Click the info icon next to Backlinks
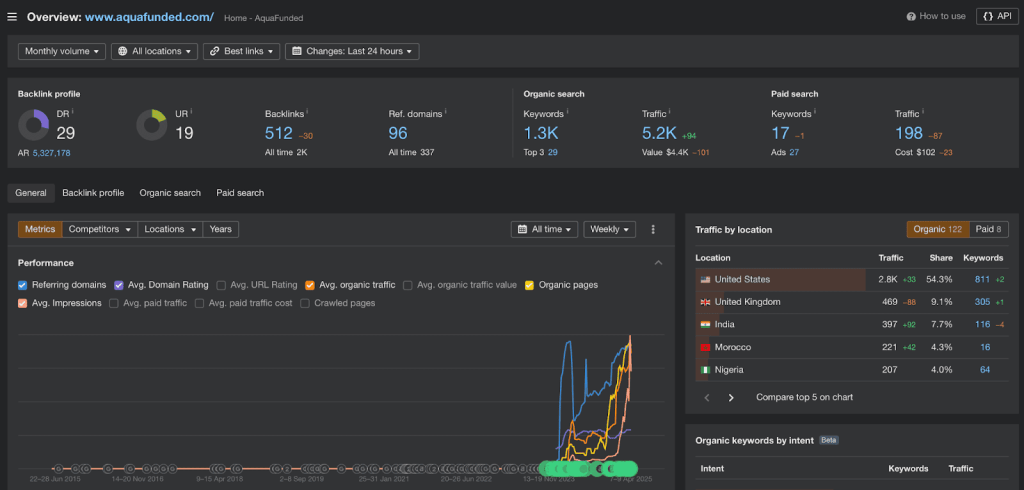This screenshot has height=490, width=1024. pos(308,112)
